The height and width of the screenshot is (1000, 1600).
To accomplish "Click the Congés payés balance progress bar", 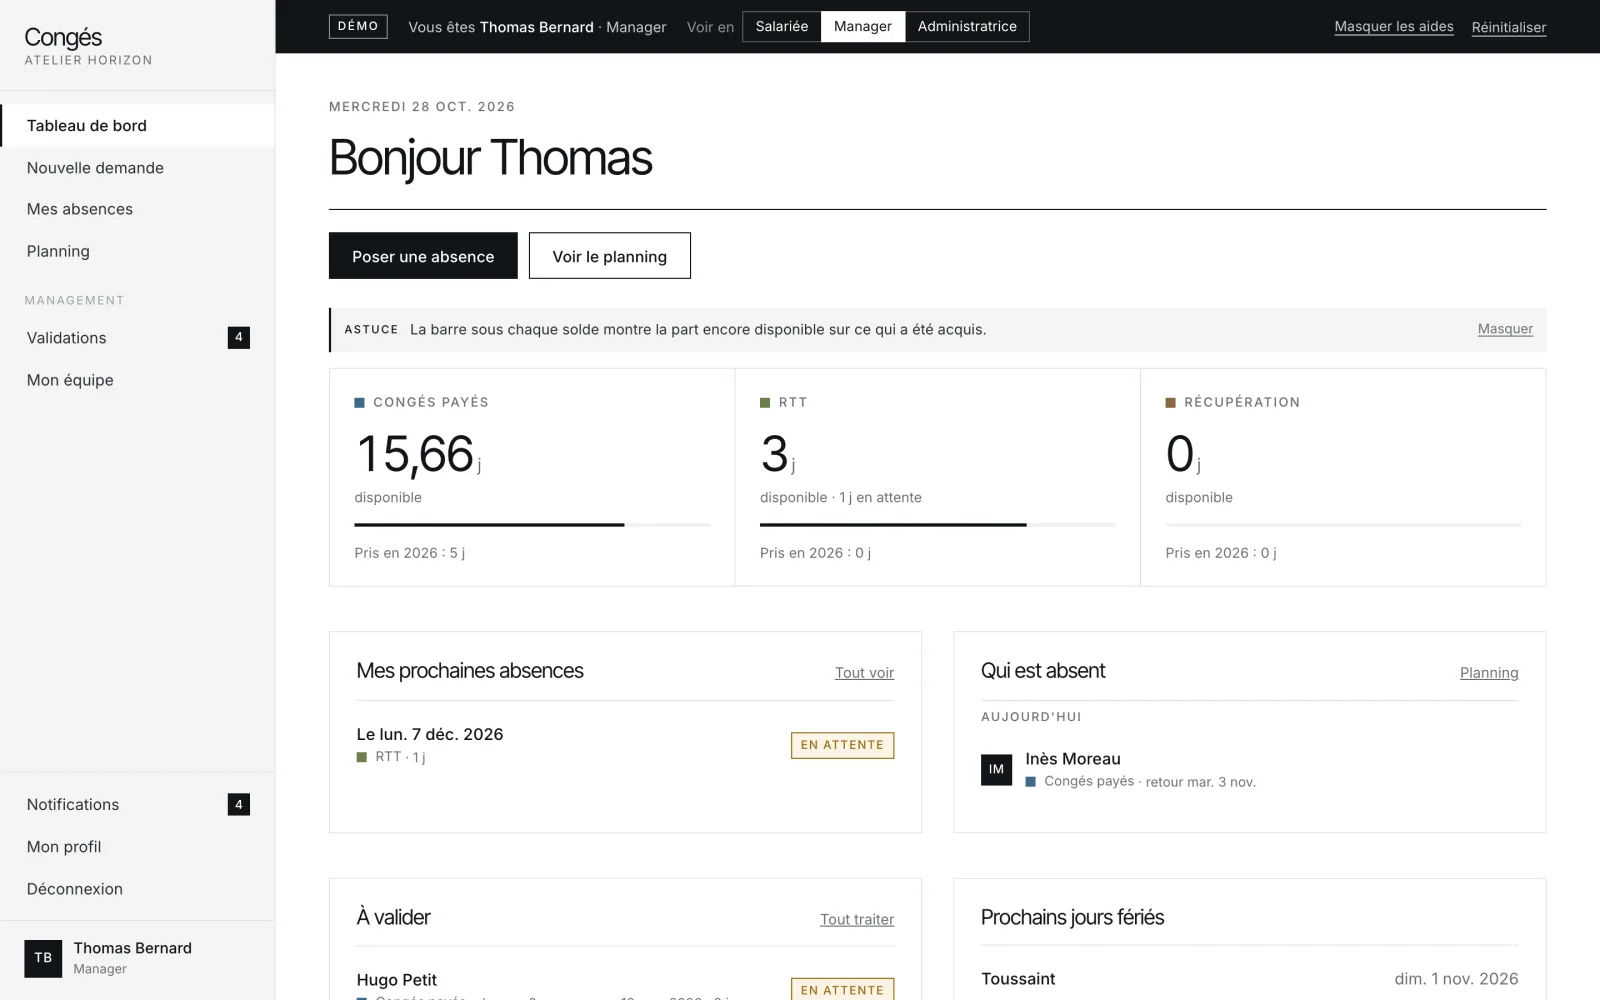I will [532, 525].
